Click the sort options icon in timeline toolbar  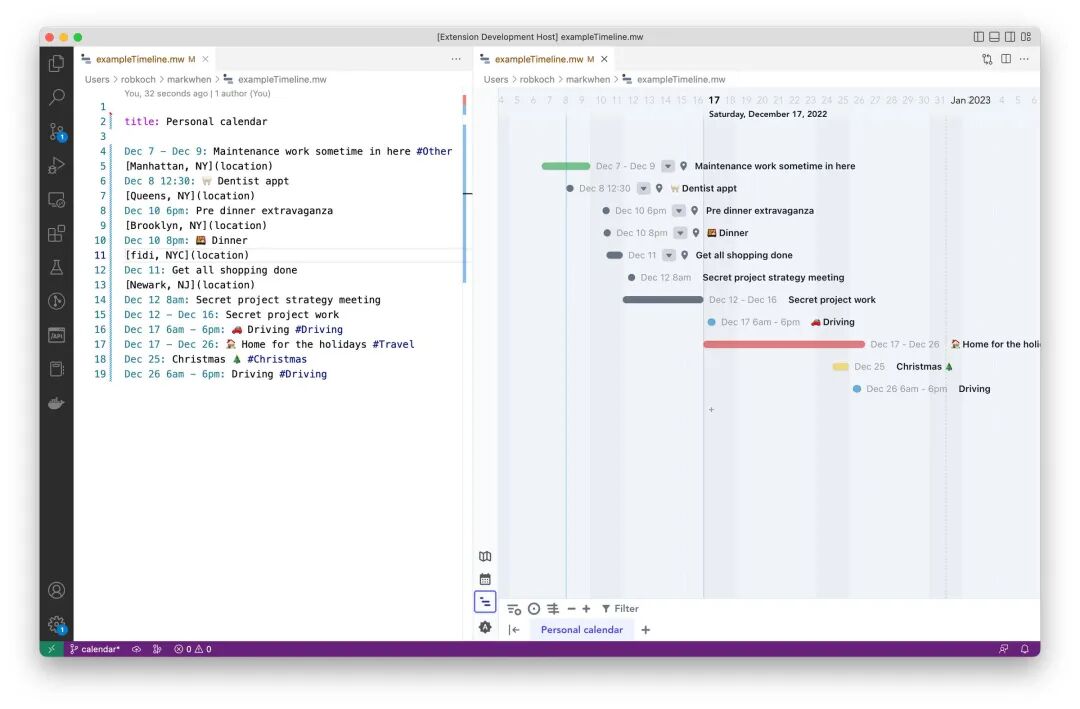[514, 609]
